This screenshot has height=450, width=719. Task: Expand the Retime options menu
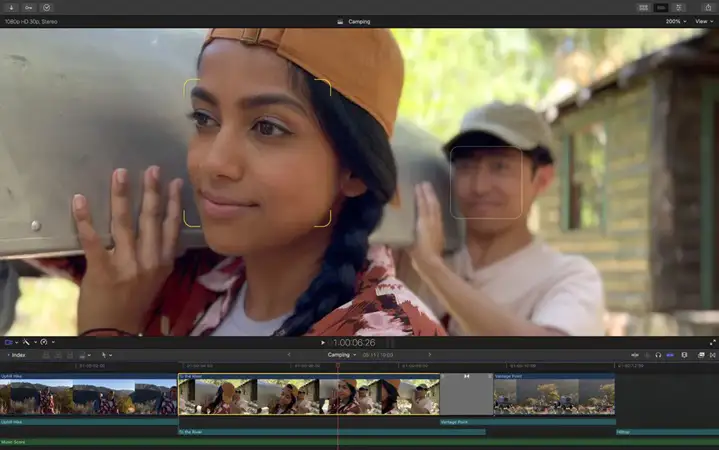(53, 342)
